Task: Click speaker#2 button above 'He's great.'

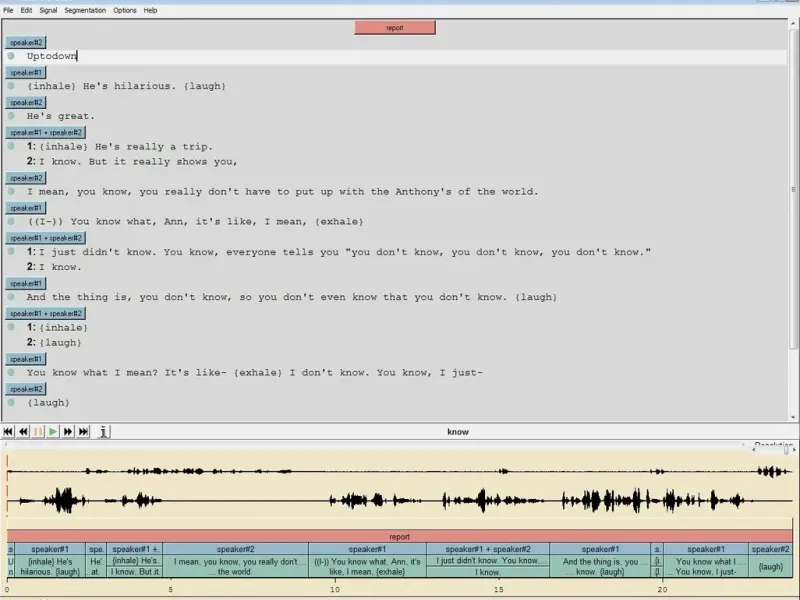Action: (x=26, y=103)
